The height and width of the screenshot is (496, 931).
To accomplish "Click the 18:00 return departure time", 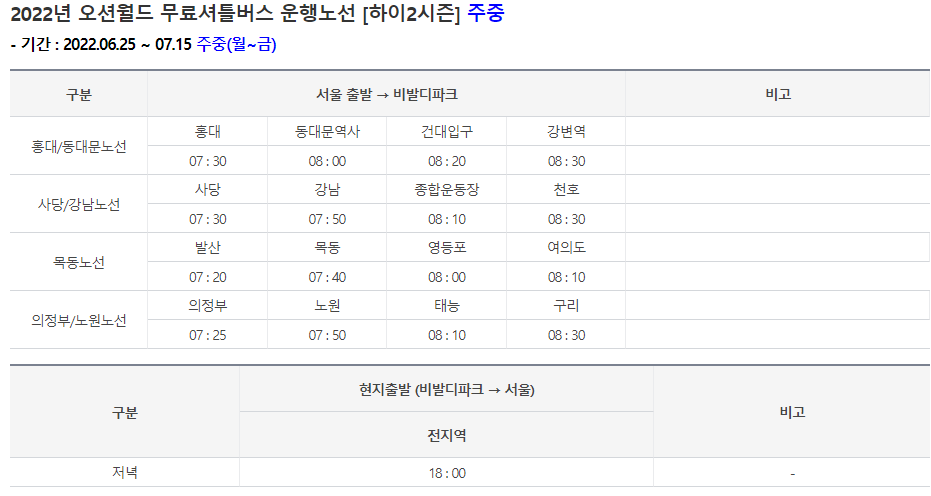I will coord(446,473).
